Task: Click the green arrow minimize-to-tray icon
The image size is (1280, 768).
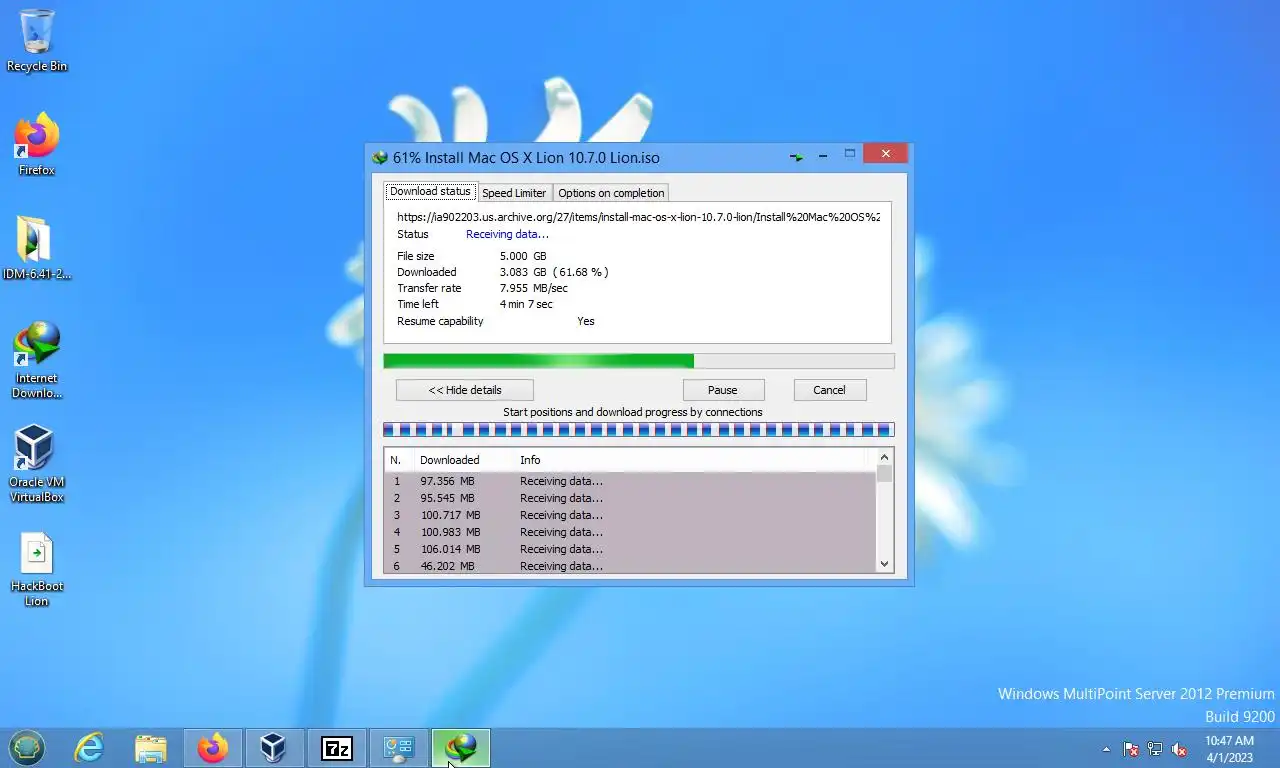Action: click(797, 157)
